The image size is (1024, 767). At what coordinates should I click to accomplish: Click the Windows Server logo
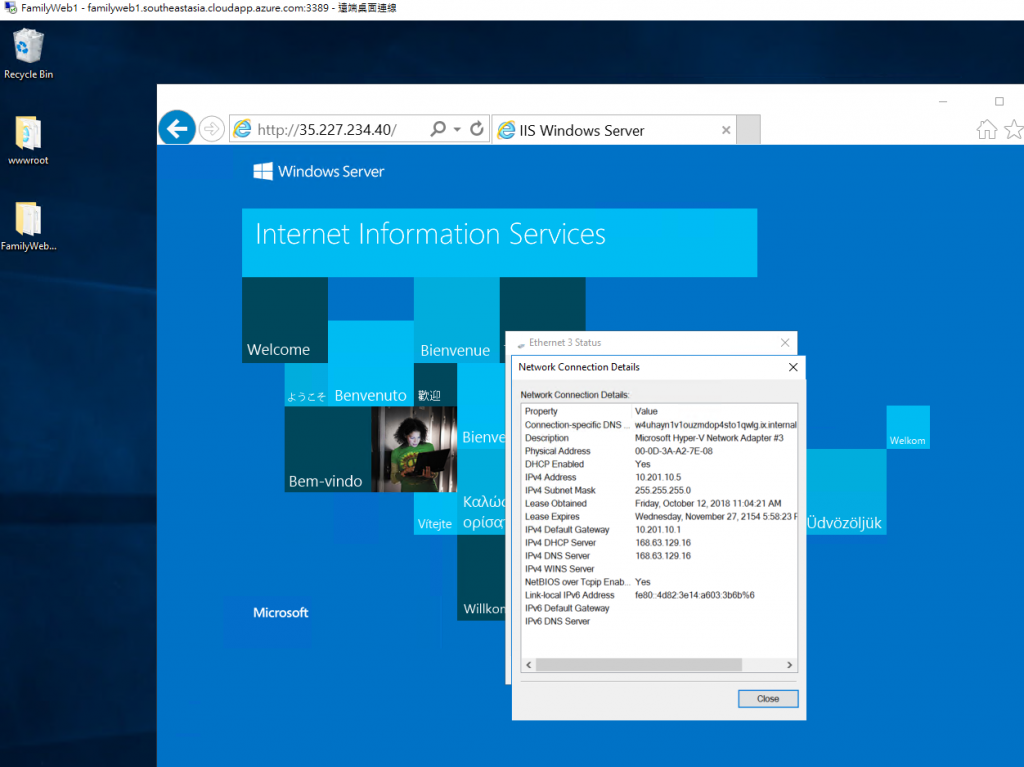click(319, 171)
